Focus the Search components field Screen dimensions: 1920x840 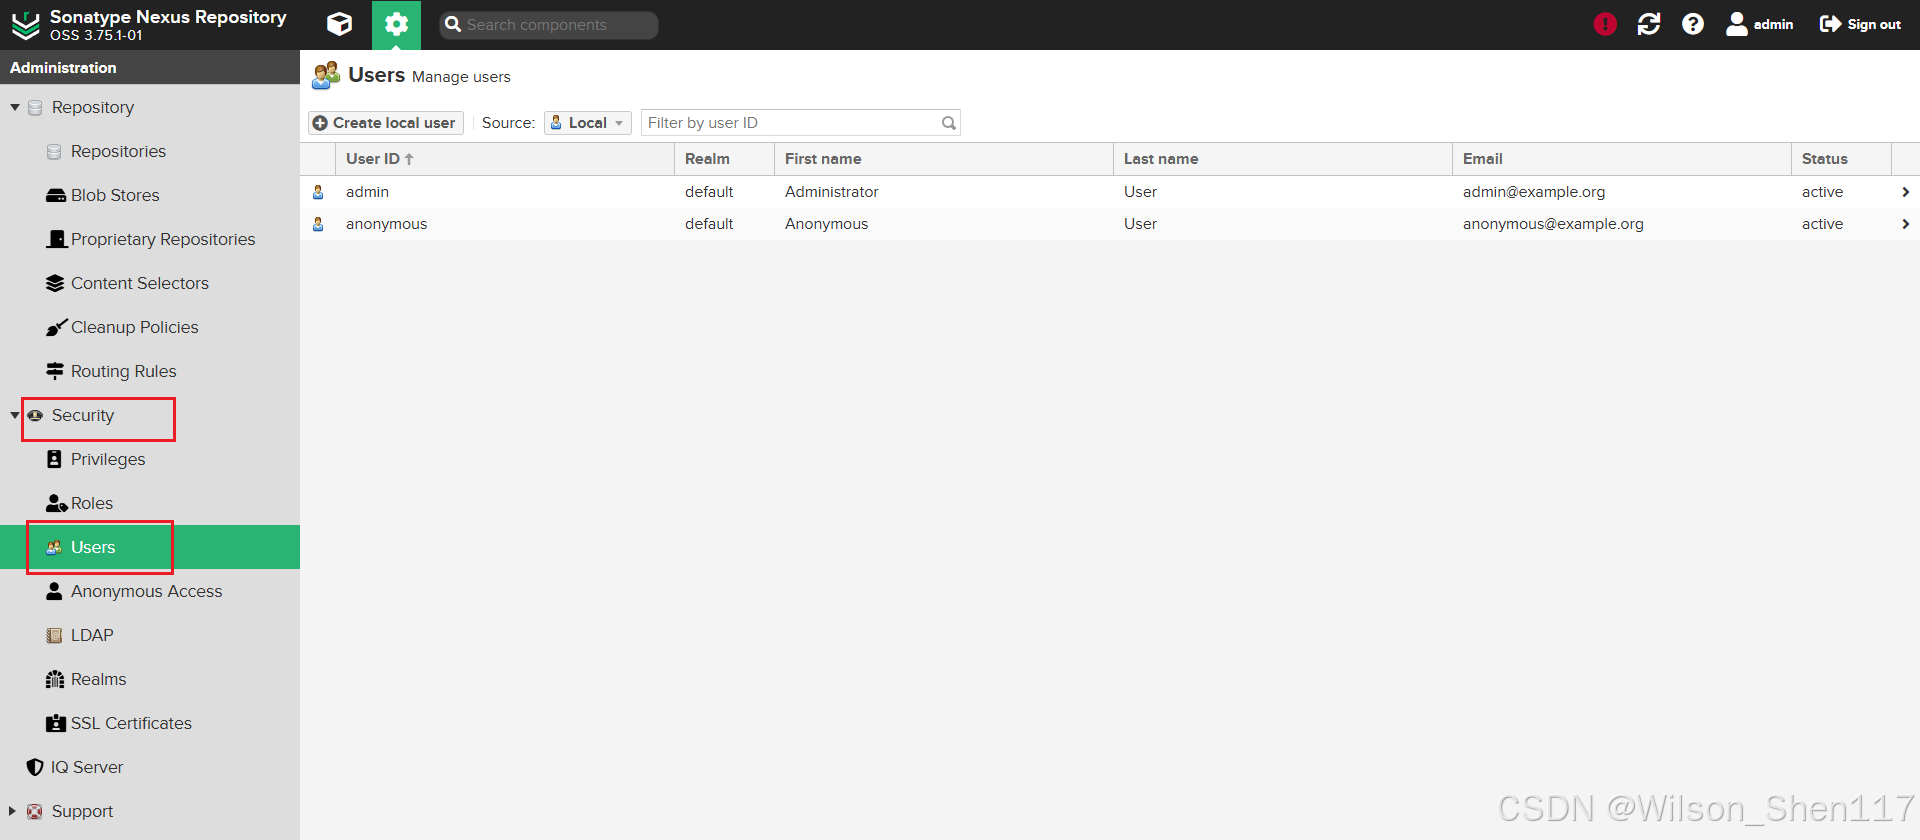pyautogui.click(x=549, y=25)
